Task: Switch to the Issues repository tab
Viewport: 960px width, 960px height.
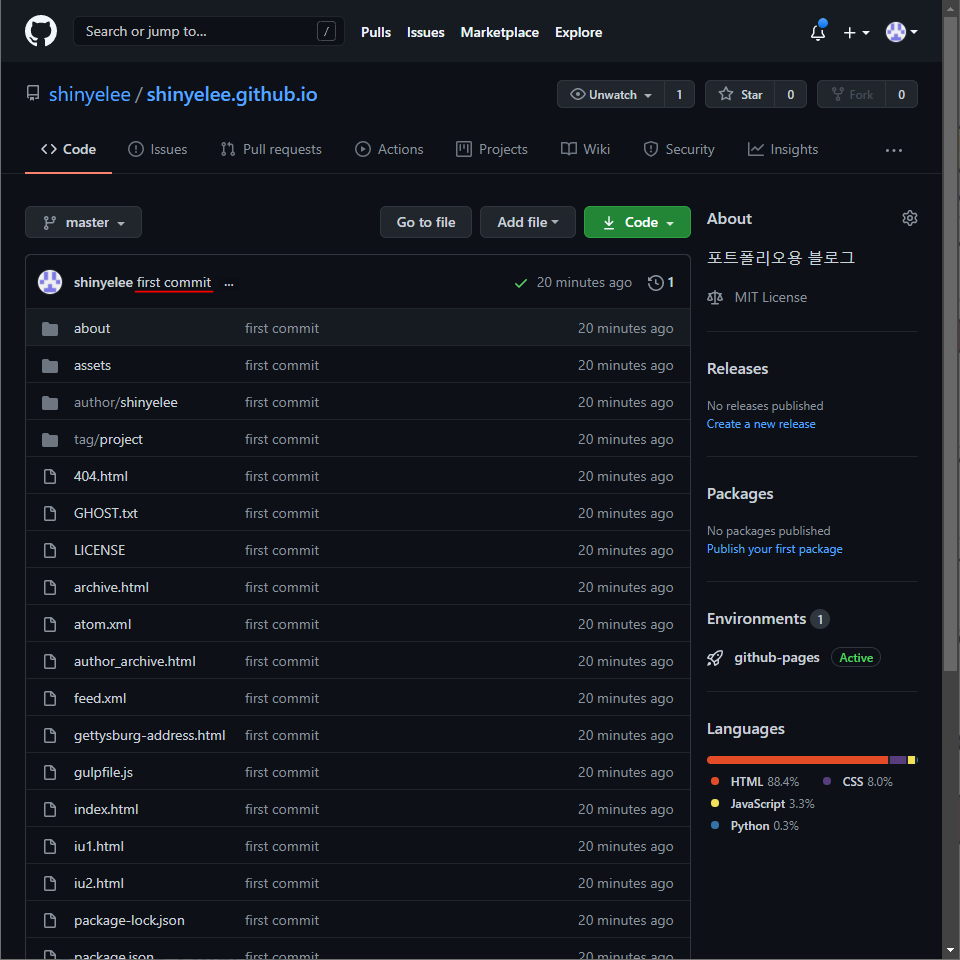Action: coord(157,149)
